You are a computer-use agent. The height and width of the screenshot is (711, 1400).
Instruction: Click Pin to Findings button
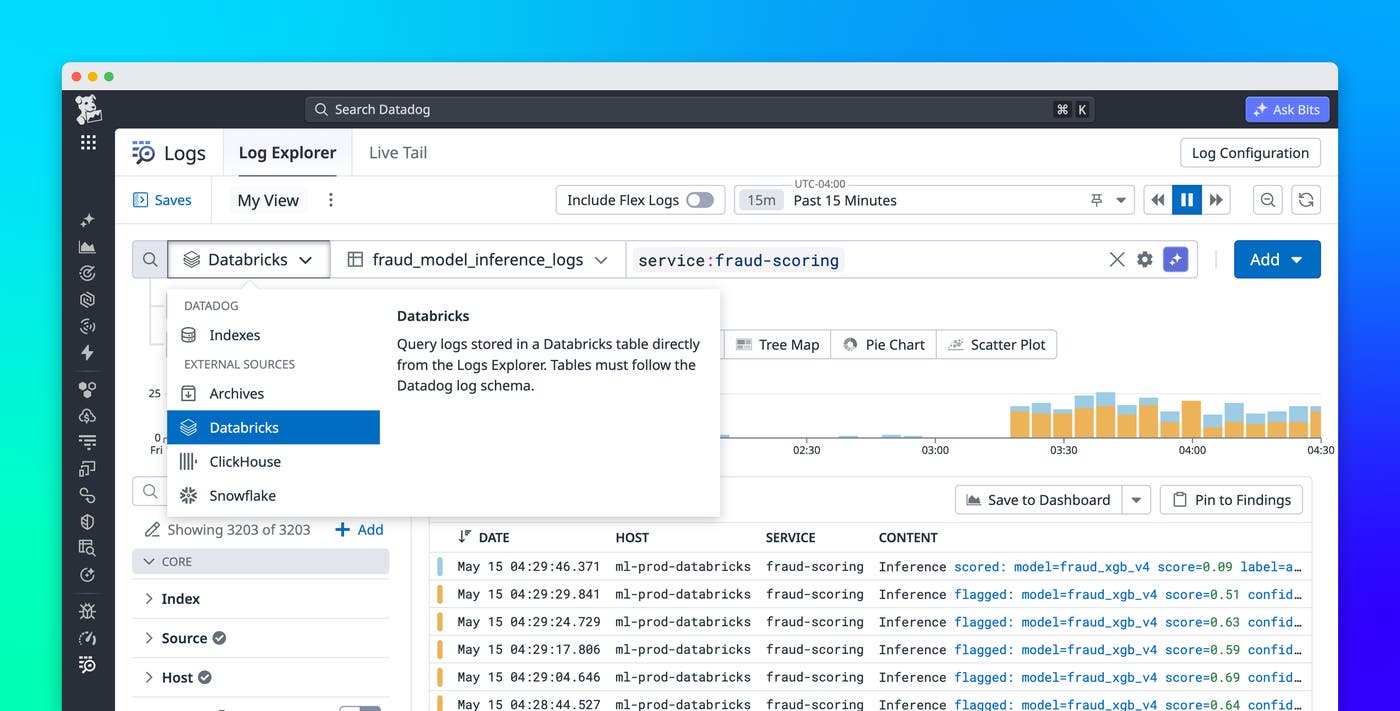click(1231, 500)
